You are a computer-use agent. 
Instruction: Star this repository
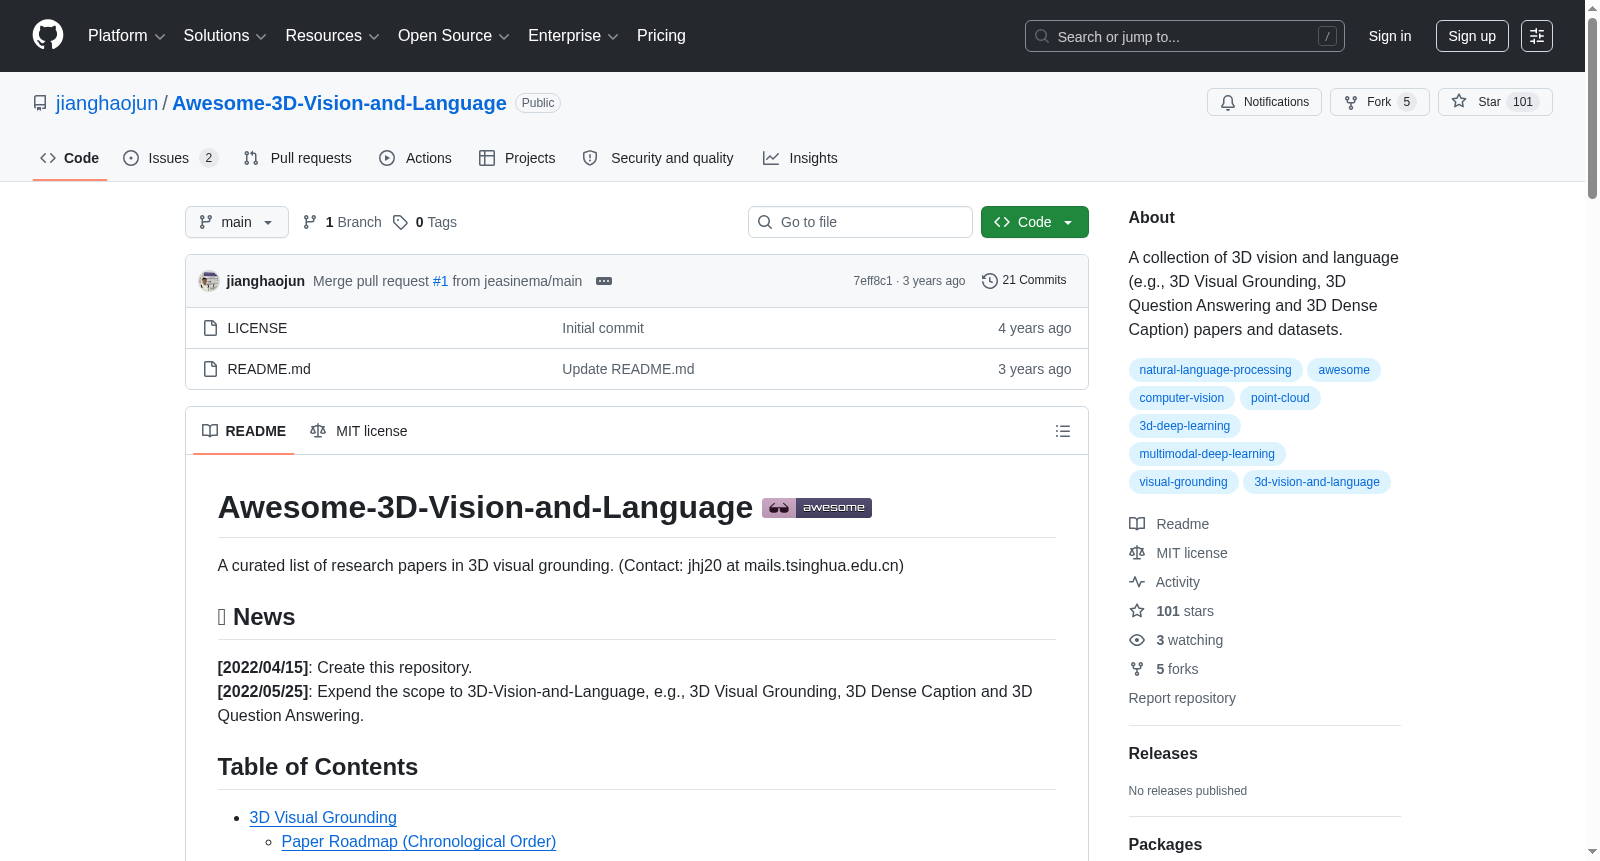(1495, 102)
